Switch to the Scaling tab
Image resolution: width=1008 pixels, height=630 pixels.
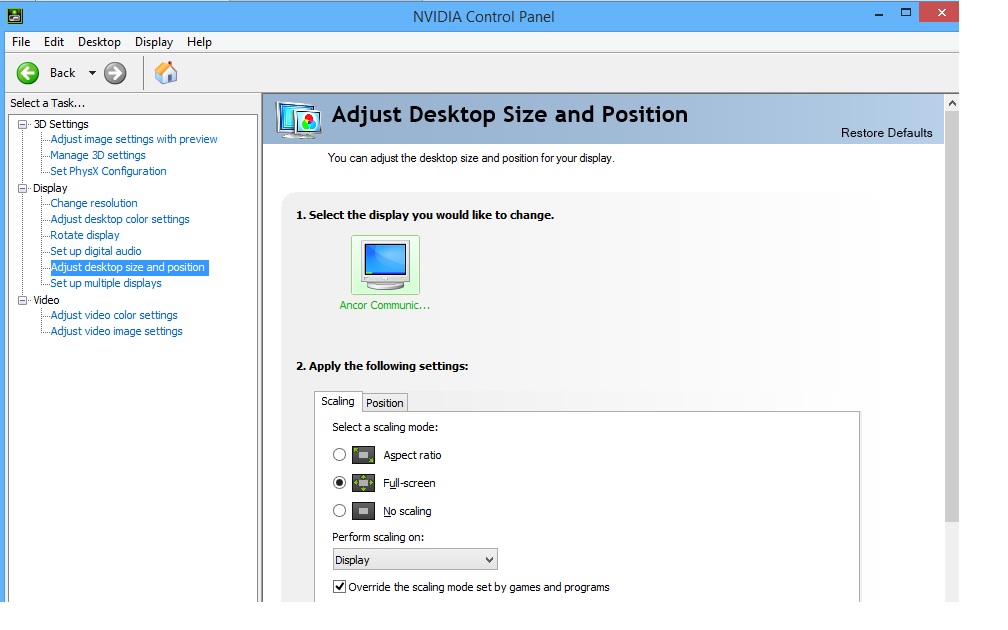coord(338,401)
